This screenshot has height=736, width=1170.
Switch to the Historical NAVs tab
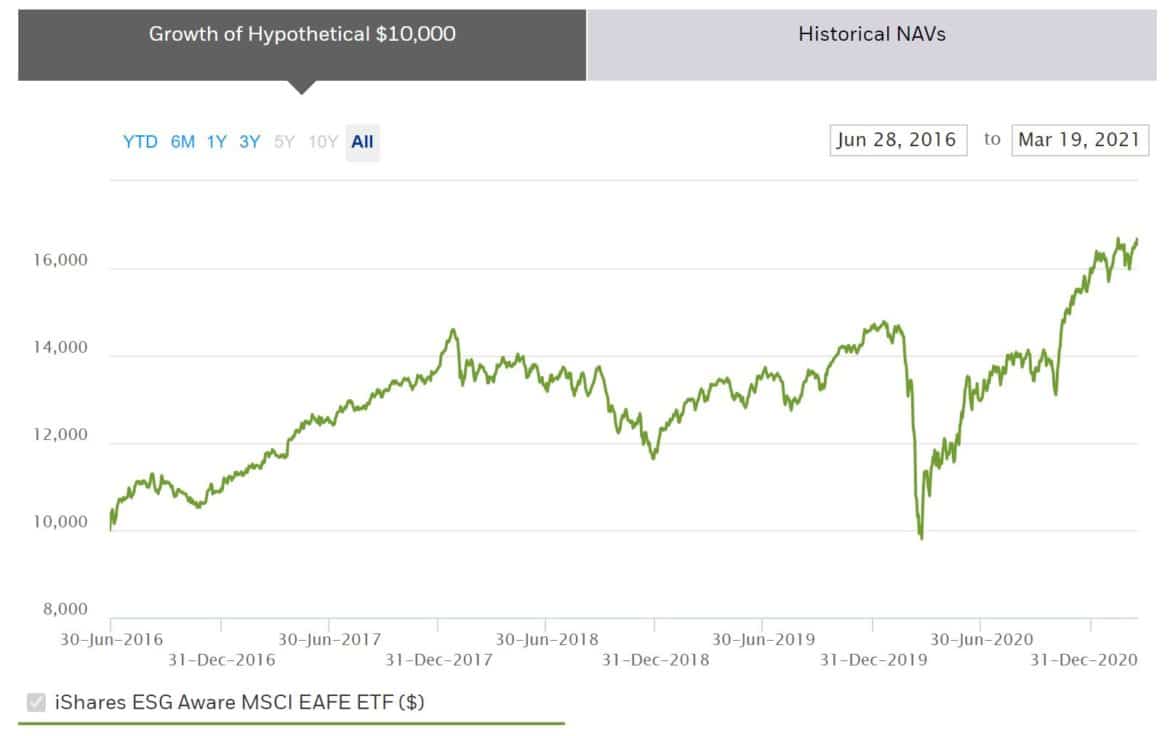[871, 34]
